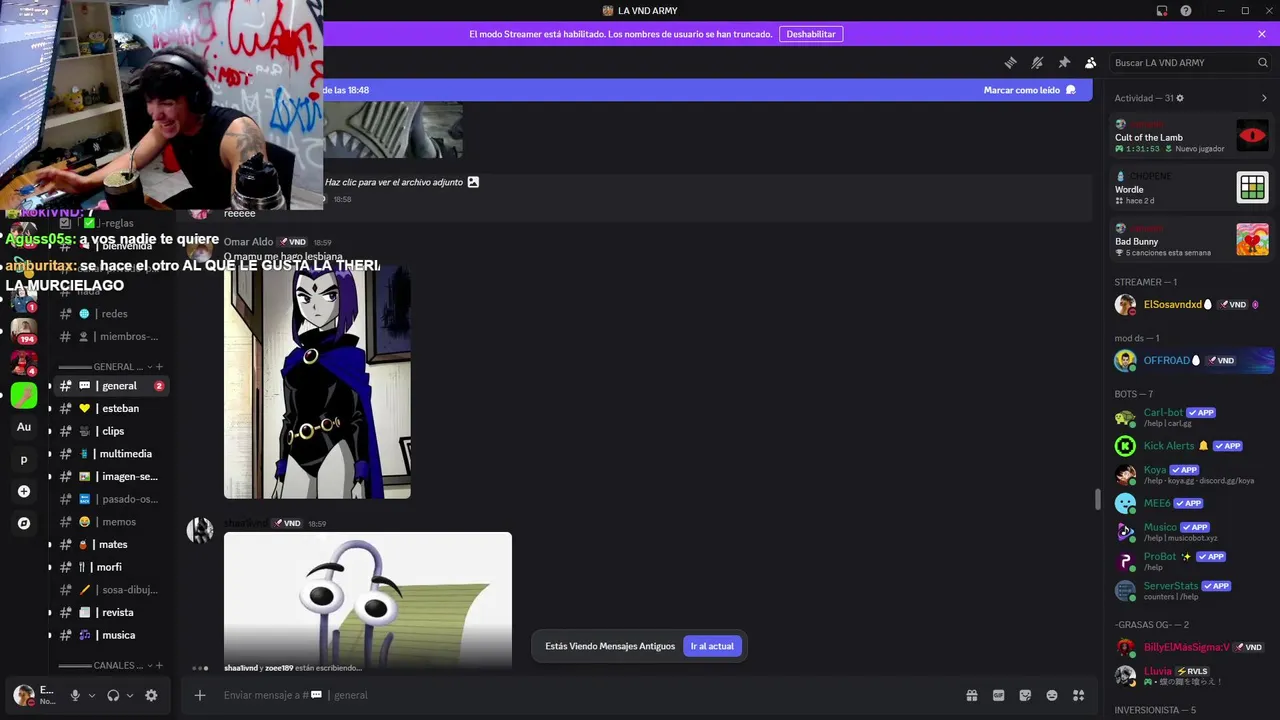
Task: Select the musica channel
Action: 112,635
